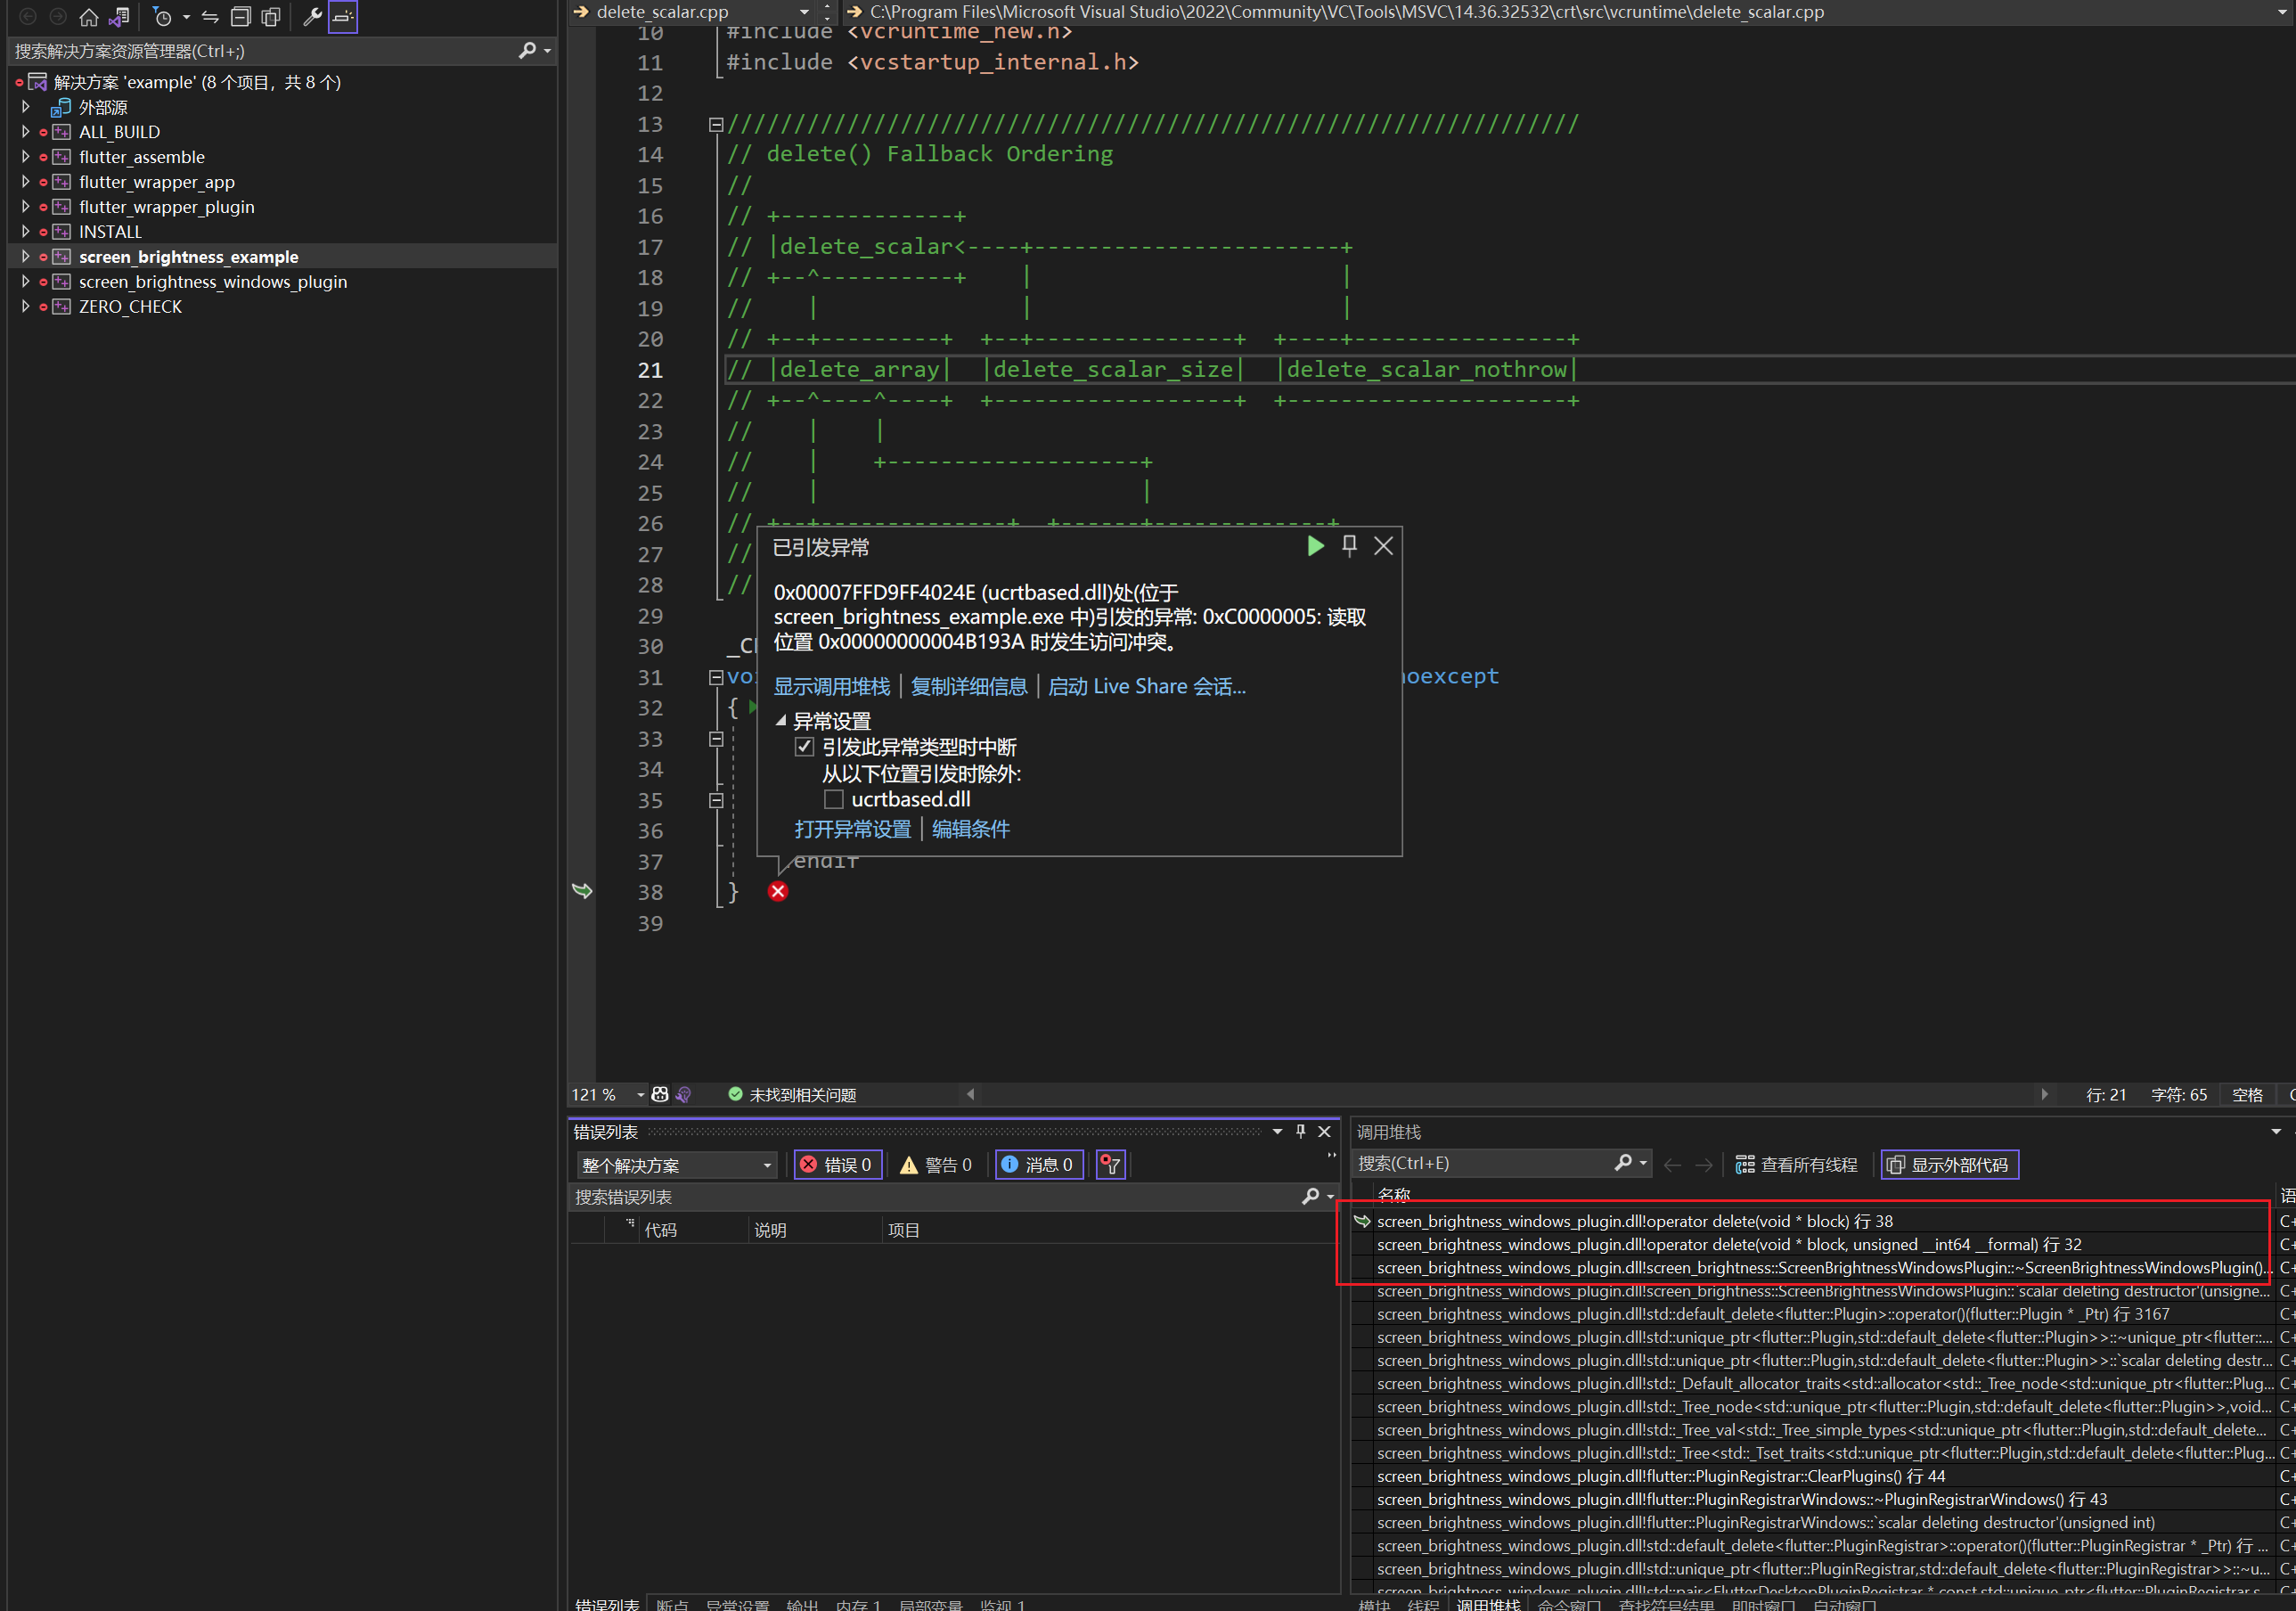Click the filter icon in the error list toolbar

[x=1110, y=1164]
